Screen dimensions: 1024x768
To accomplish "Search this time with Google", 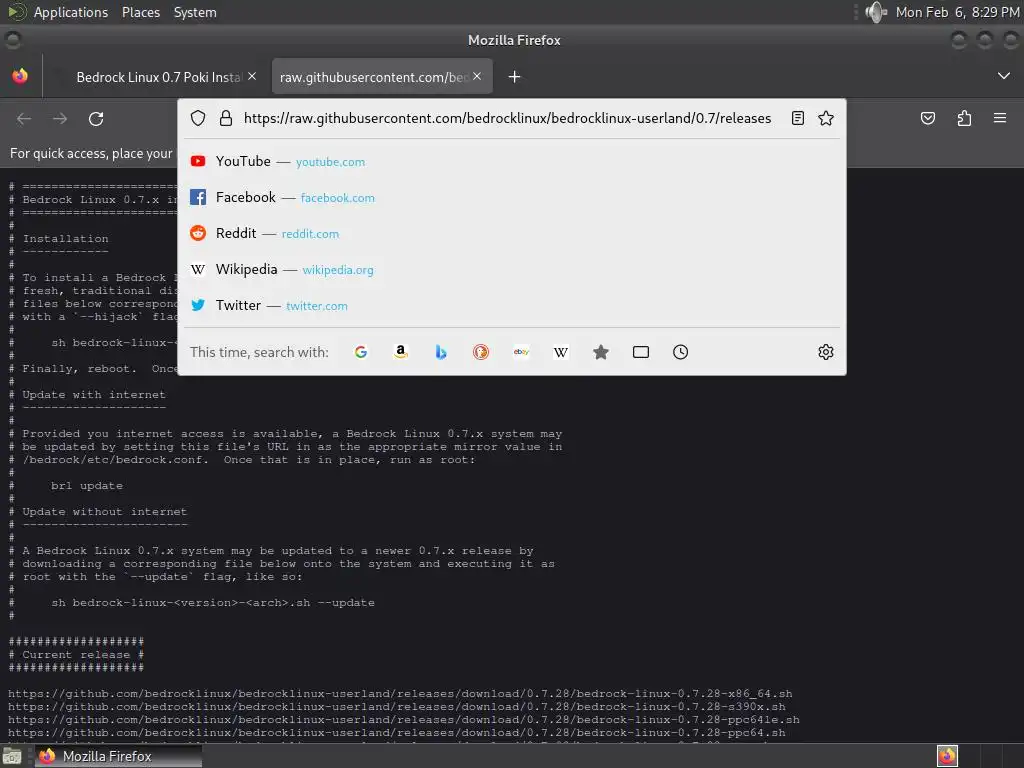I will [x=361, y=352].
